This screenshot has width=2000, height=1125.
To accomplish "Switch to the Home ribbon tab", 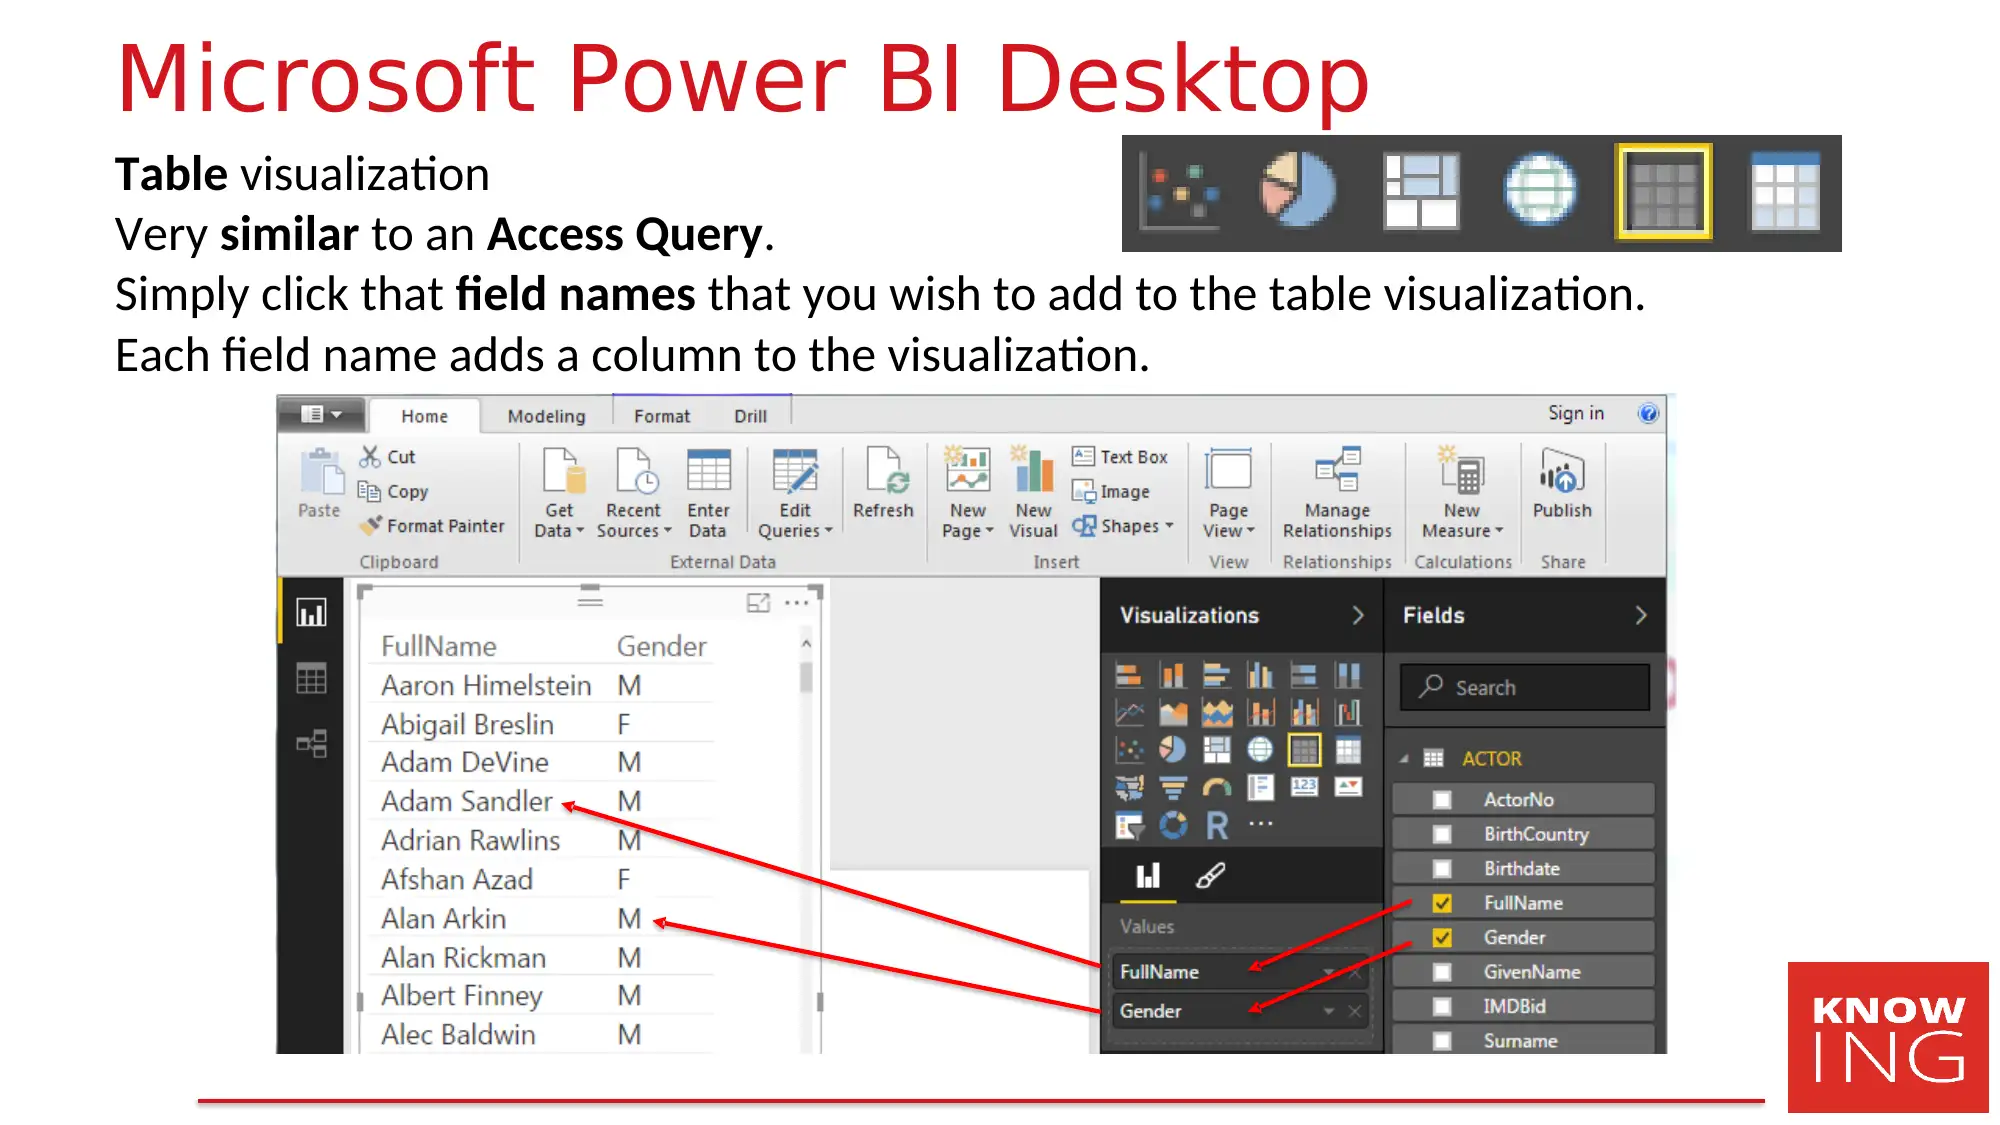I will click(x=425, y=416).
